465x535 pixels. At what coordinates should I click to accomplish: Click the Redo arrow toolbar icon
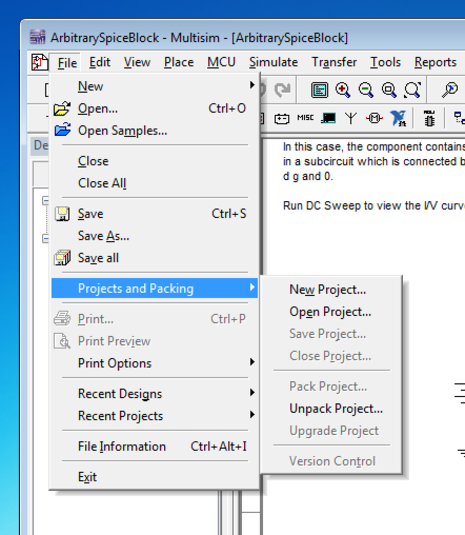click(x=282, y=90)
